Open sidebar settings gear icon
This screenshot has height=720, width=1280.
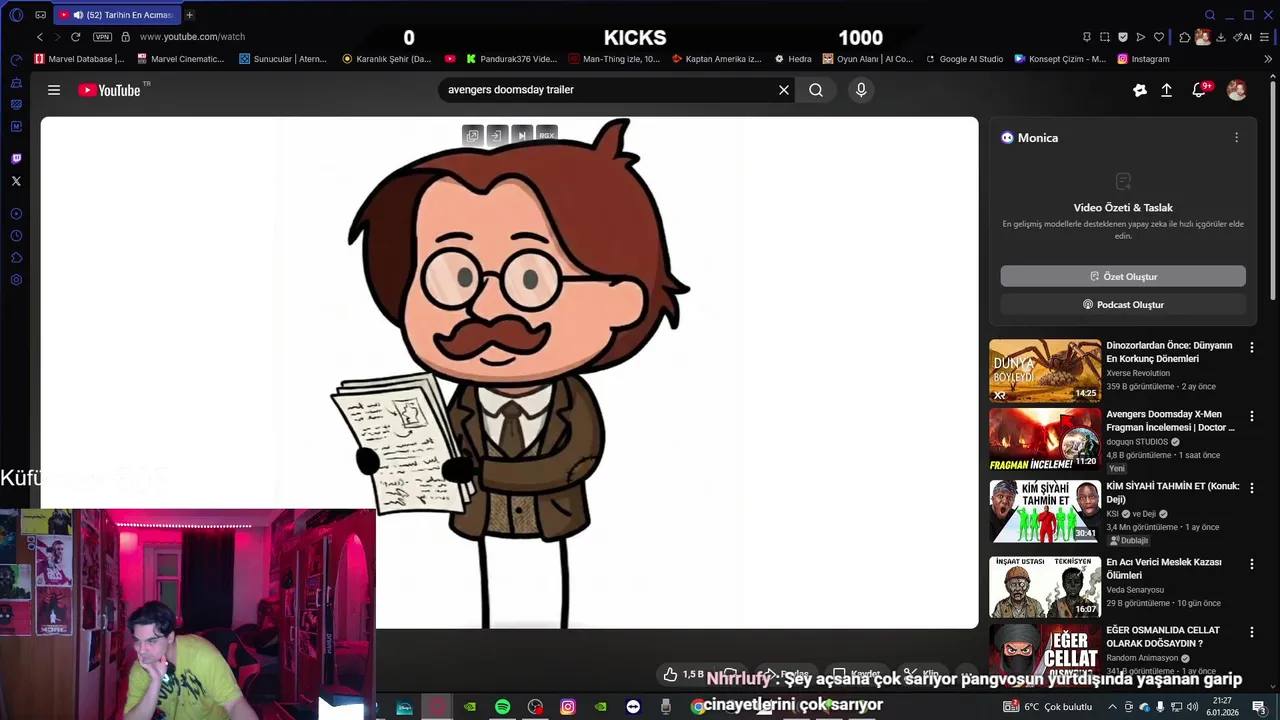[16, 280]
